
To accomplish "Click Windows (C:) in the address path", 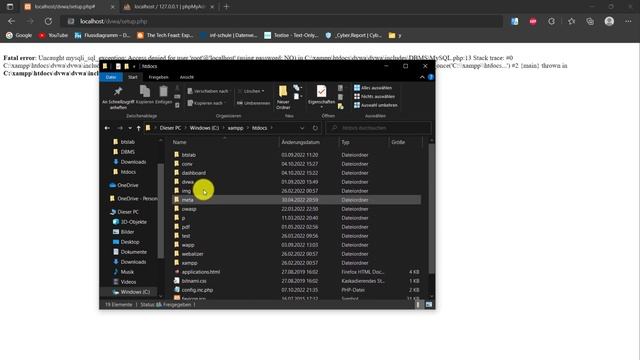I will 204,128.
